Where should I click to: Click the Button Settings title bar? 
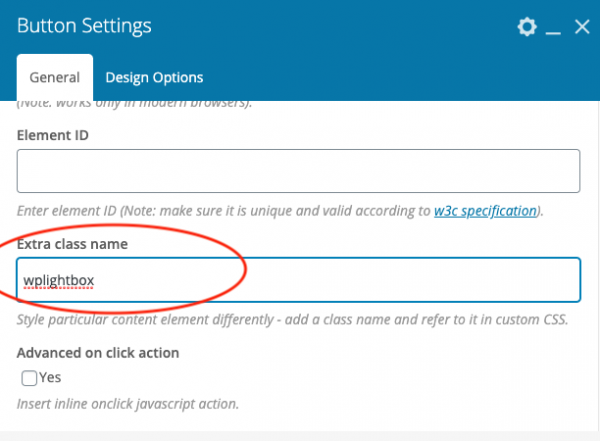pos(250,27)
